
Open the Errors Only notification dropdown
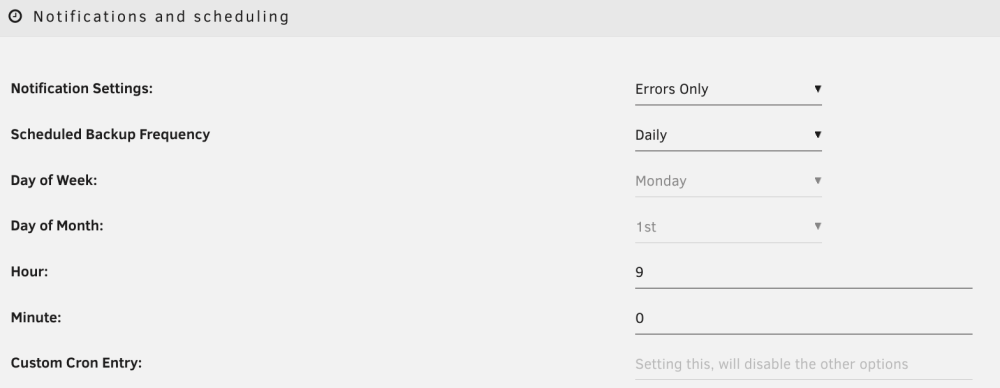click(x=728, y=89)
